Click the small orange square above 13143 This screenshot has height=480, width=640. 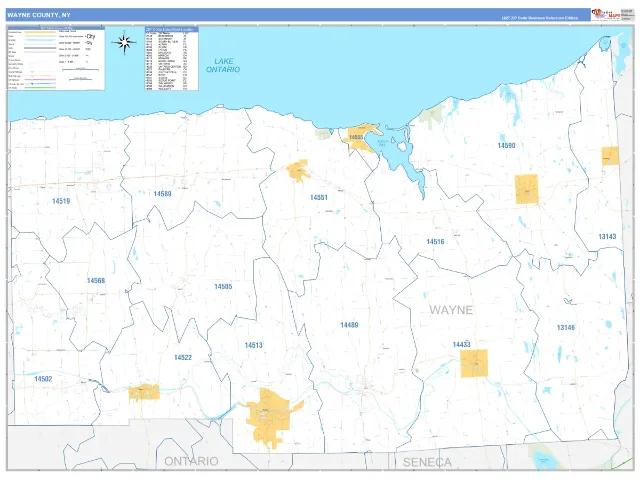click(x=610, y=156)
